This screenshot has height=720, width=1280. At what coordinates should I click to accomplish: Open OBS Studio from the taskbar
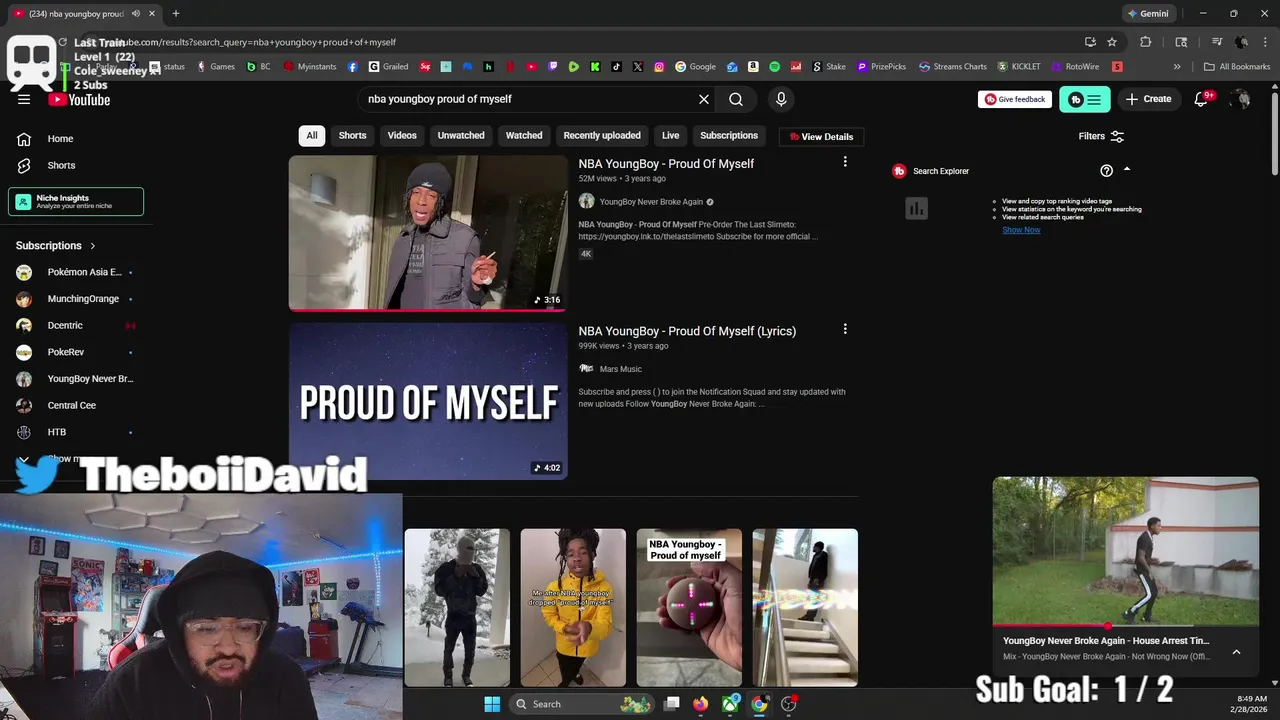[789, 704]
